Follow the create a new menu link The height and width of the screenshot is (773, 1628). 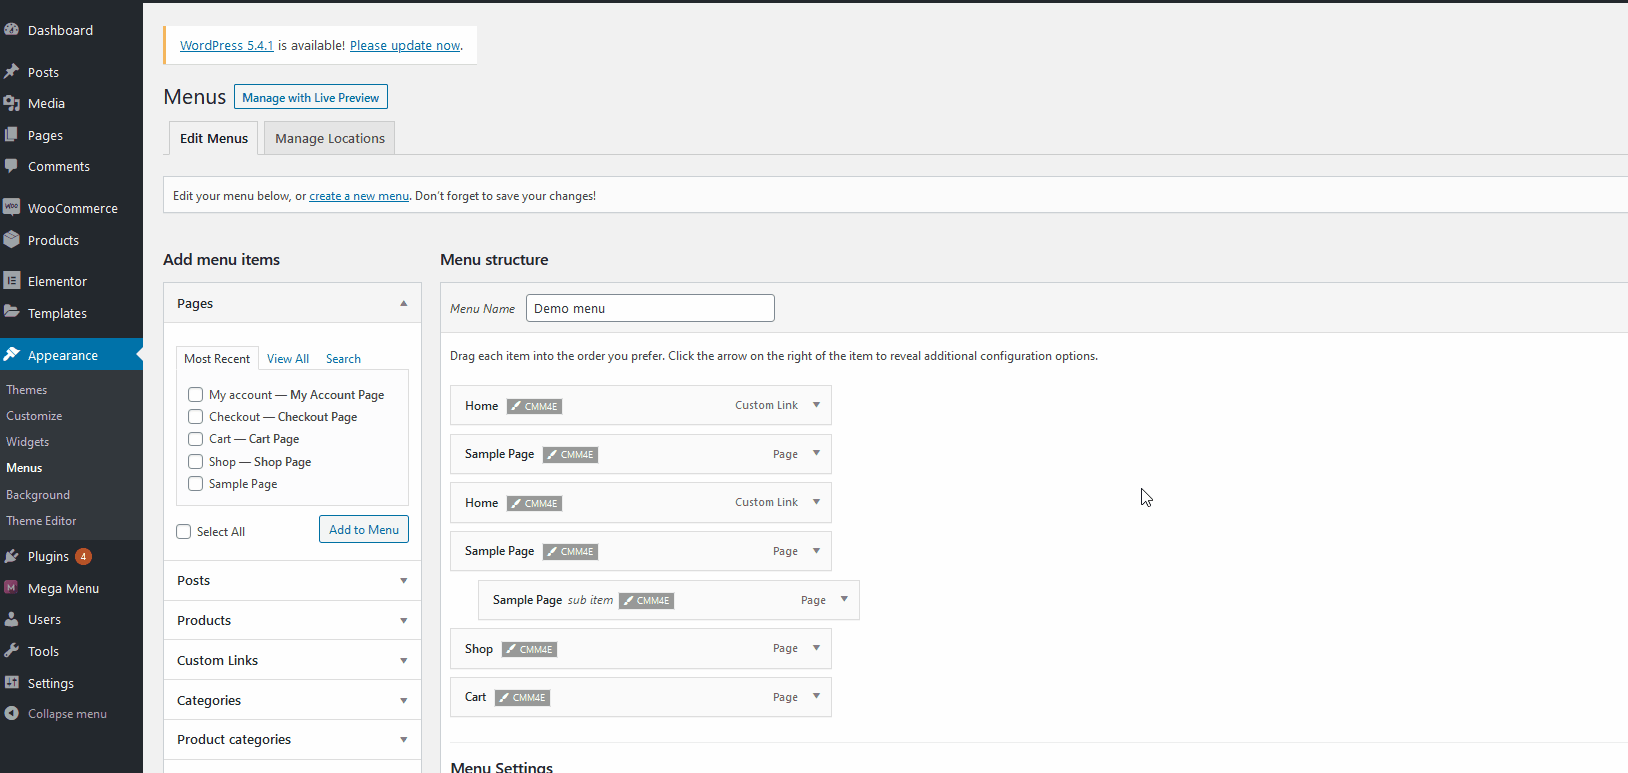pyautogui.click(x=359, y=196)
